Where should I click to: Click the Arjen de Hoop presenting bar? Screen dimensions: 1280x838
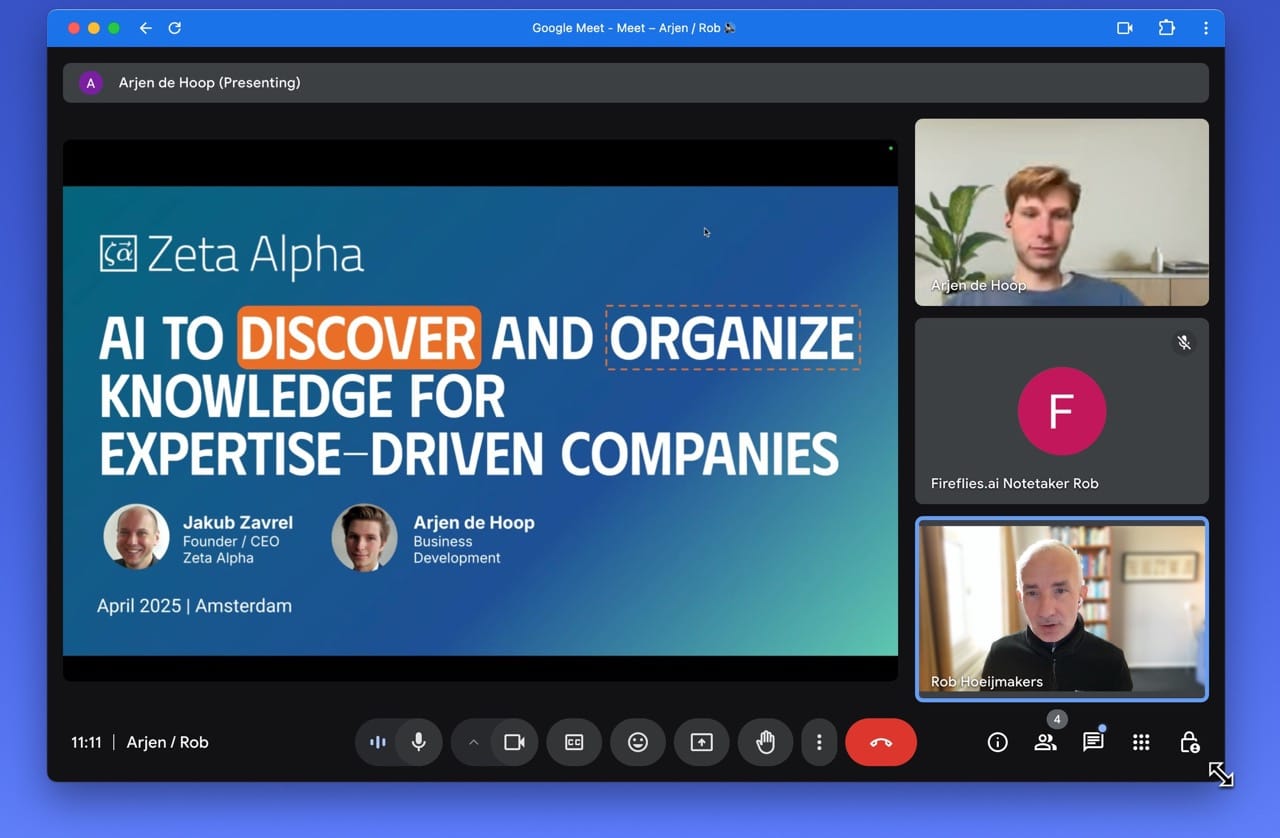(x=635, y=83)
